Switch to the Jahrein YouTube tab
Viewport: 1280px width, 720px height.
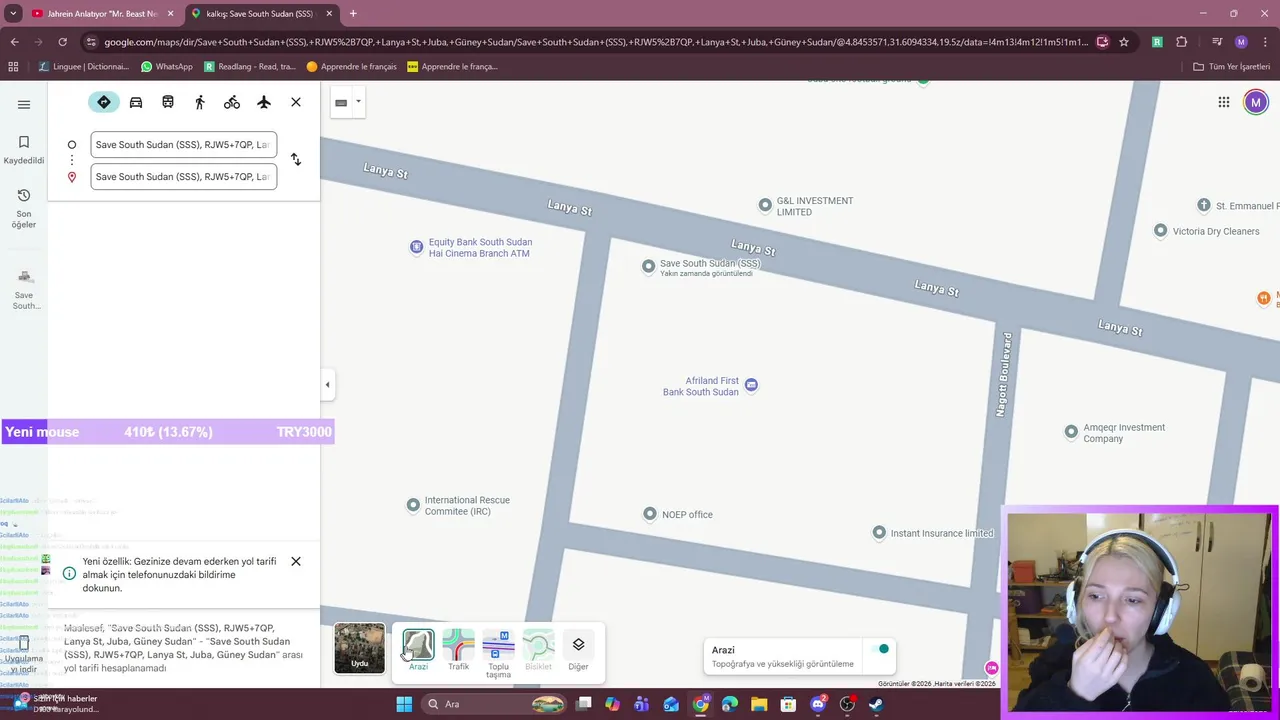point(102,14)
